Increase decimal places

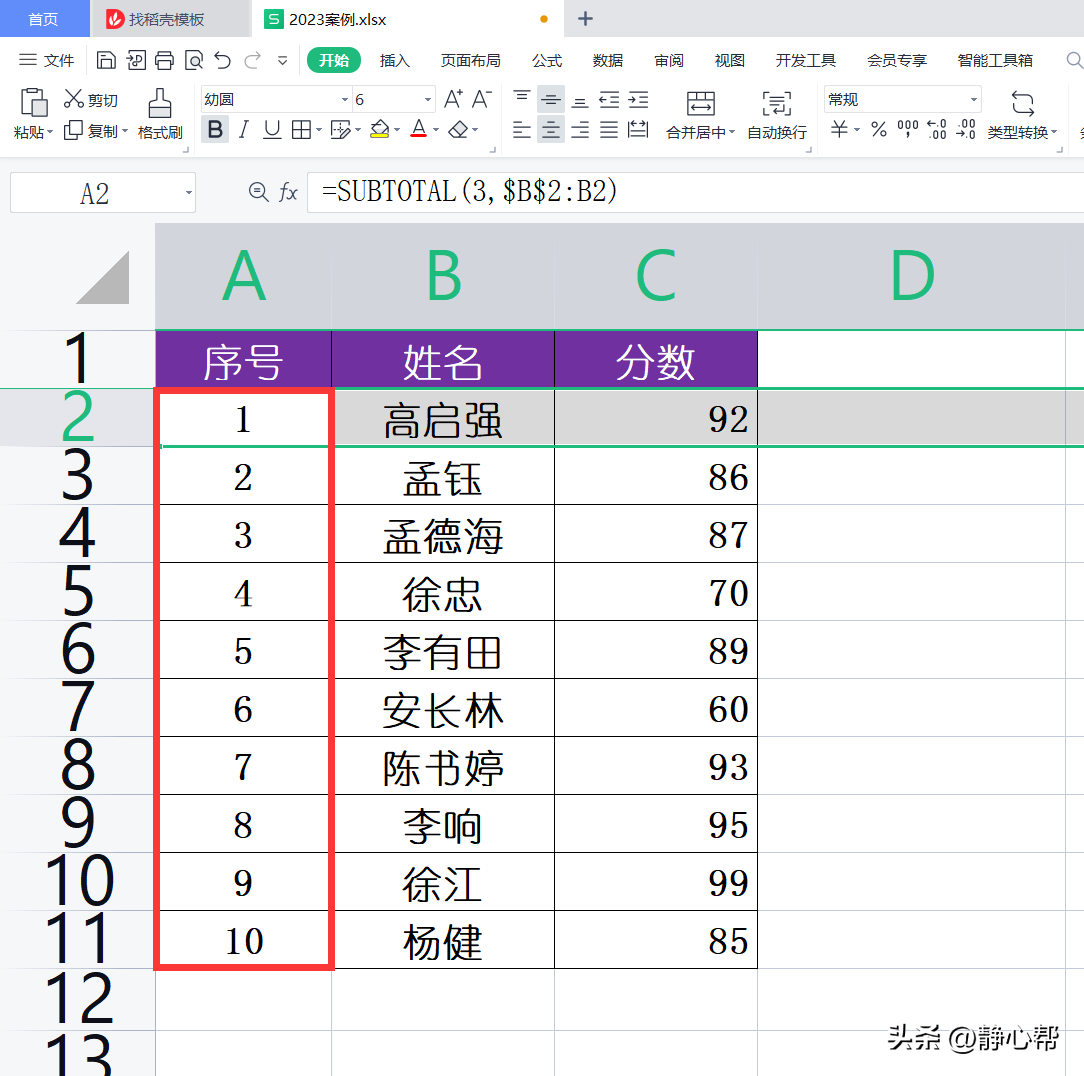(937, 129)
